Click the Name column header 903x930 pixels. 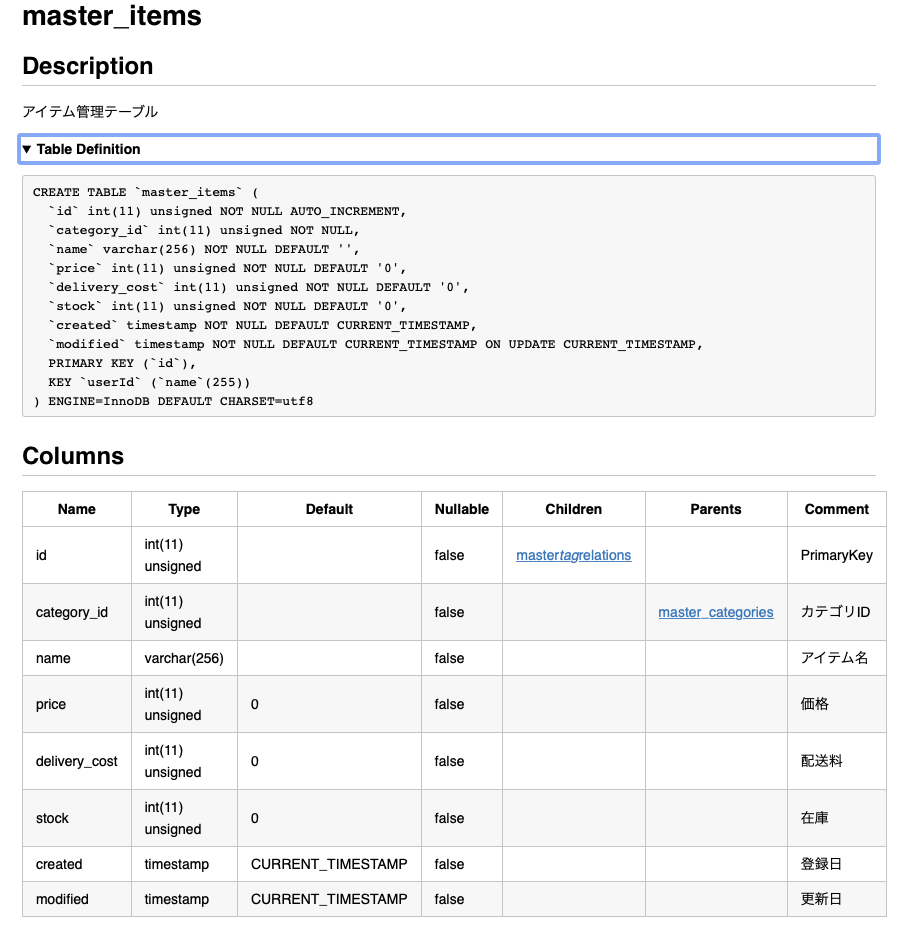(77, 509)
